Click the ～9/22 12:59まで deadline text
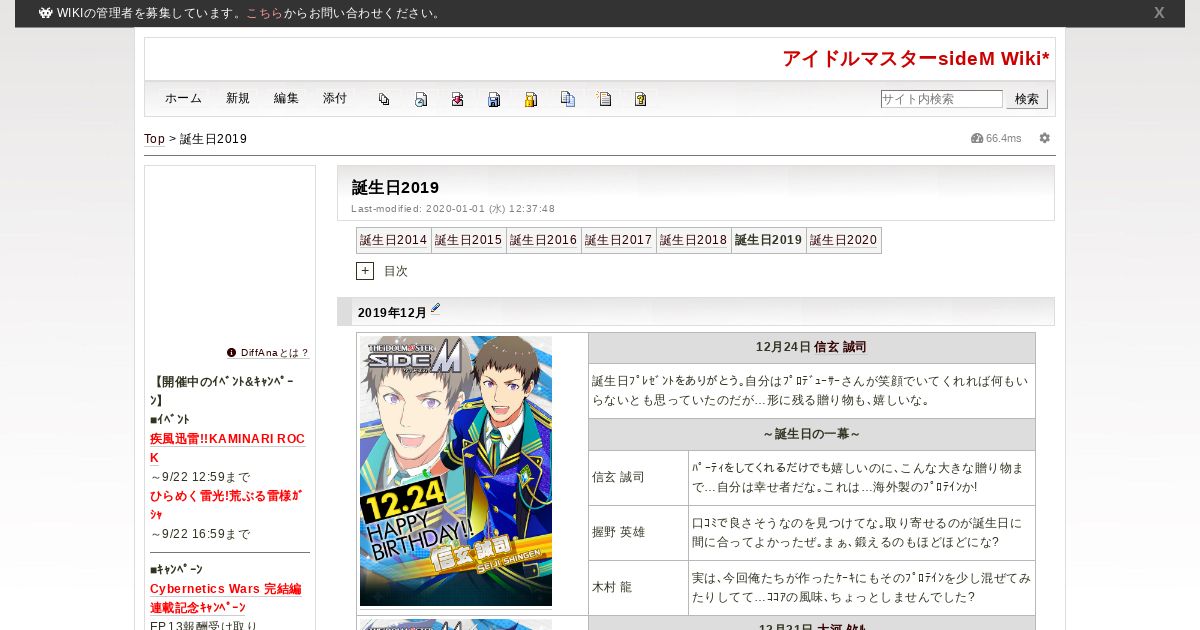Viewport: 1200px width, 630px height. tap(200, 477)
